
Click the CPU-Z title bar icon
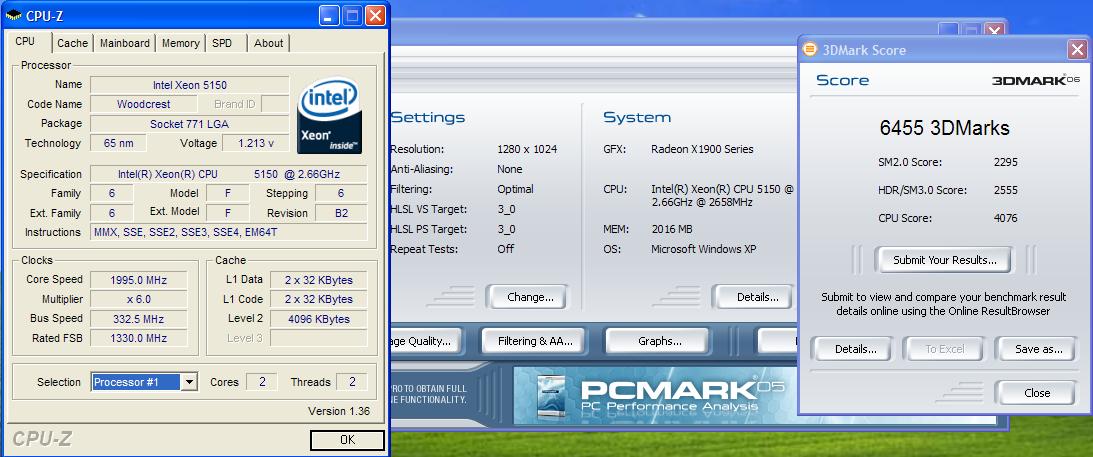[13, 15]
